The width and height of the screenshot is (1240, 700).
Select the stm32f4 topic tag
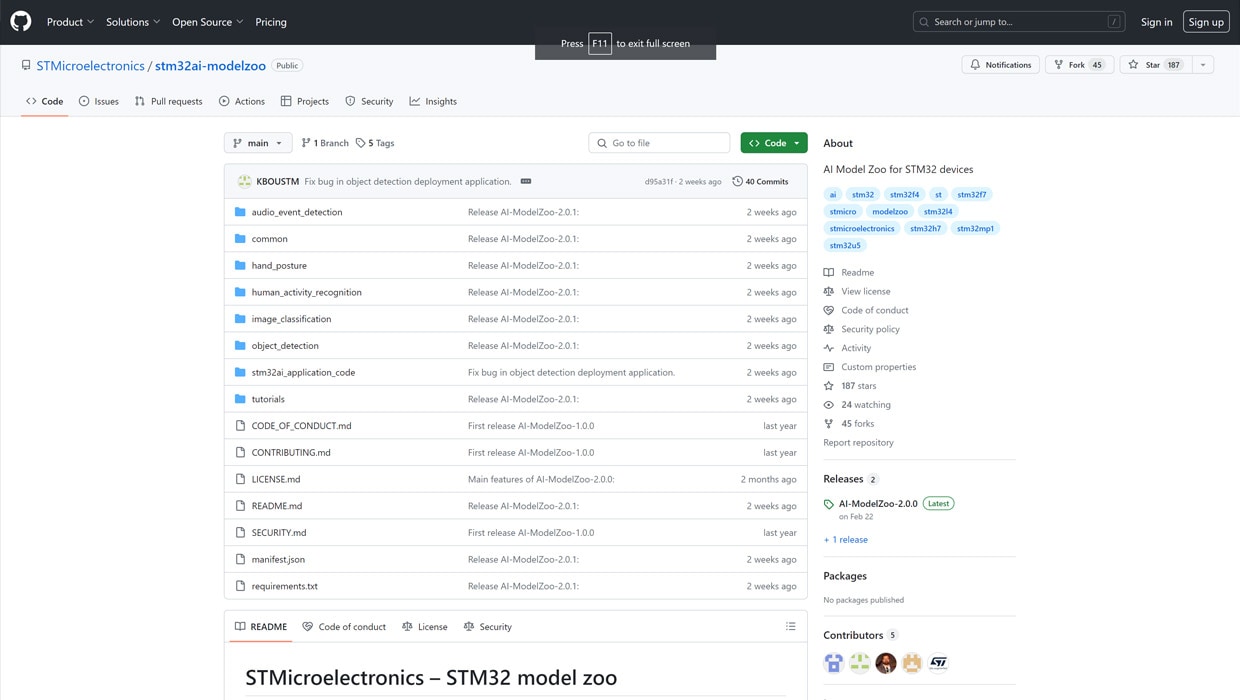tap(904, 195)
